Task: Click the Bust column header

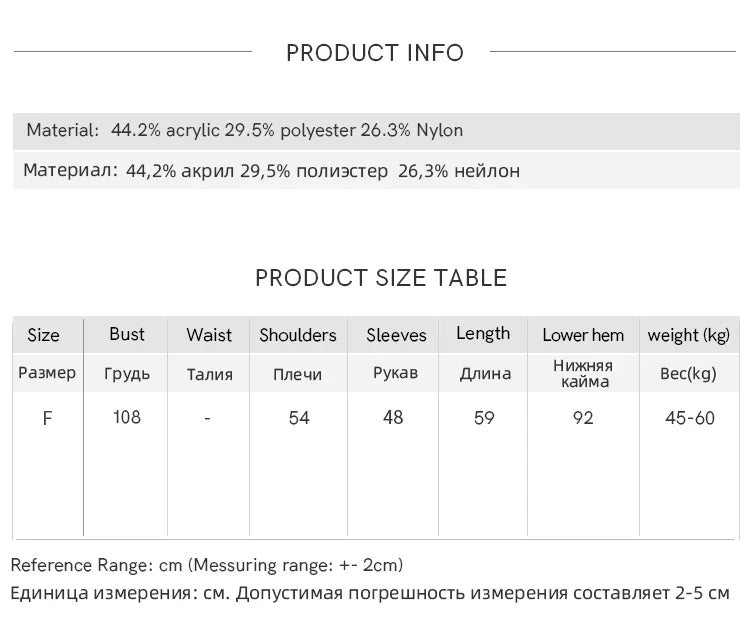Action: point(127,334)
